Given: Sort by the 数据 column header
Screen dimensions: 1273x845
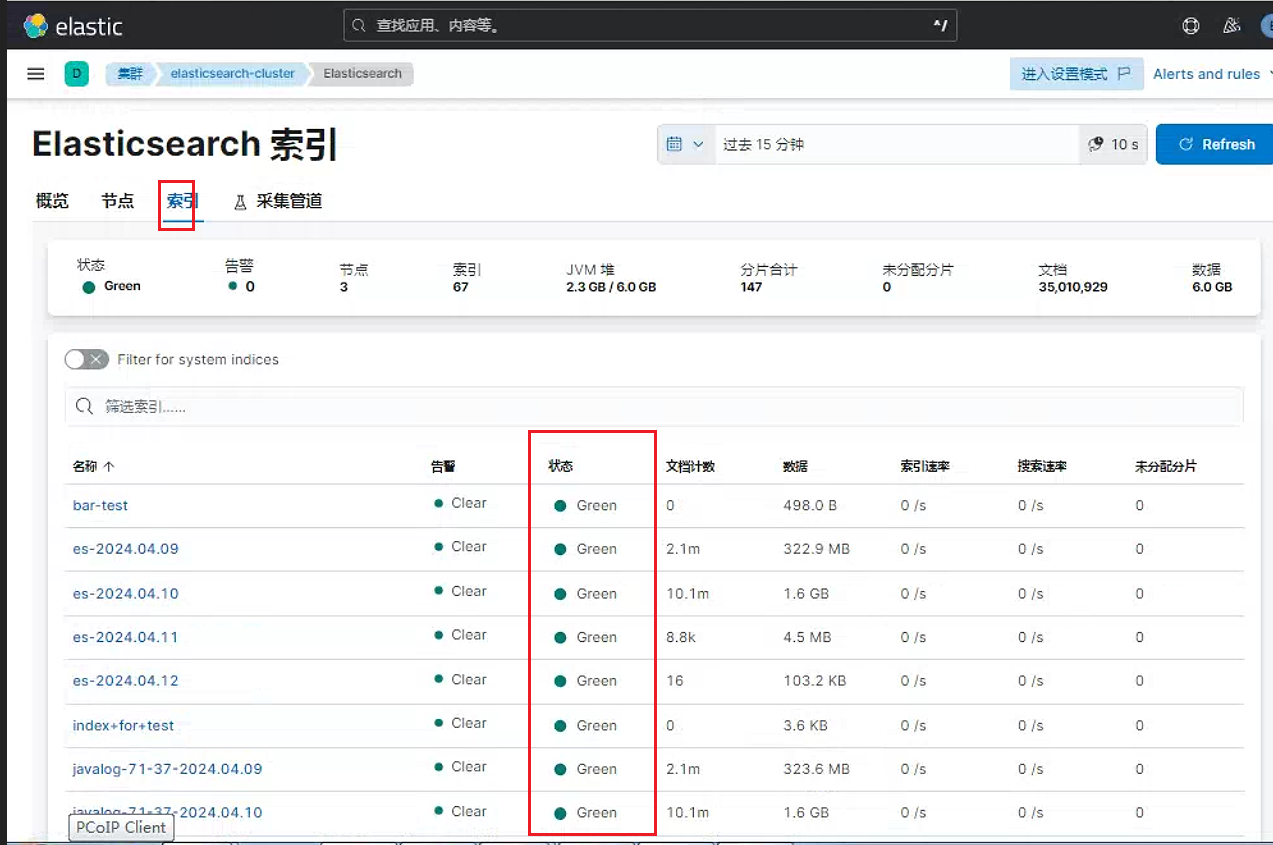Looking at the screenshot, I should coord(795,466).
